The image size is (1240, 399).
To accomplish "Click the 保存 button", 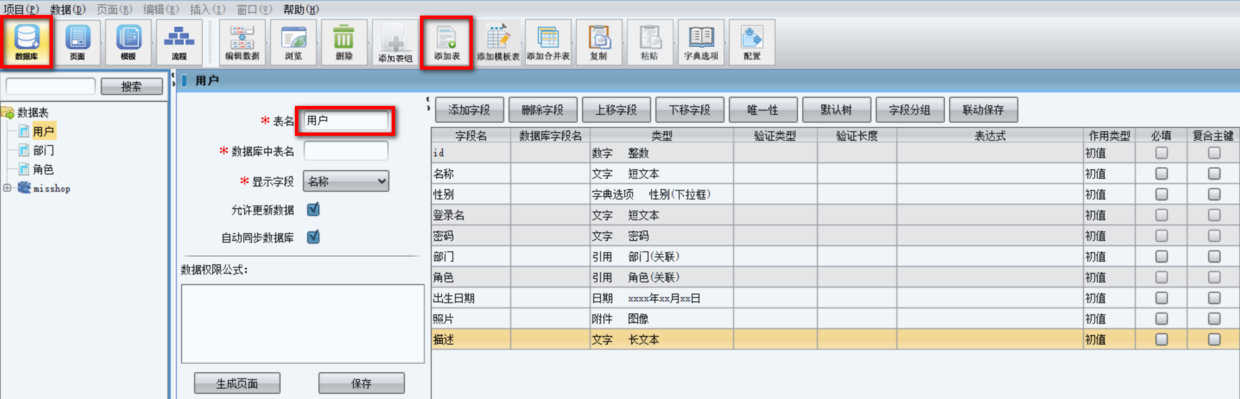I will [362, 383].
